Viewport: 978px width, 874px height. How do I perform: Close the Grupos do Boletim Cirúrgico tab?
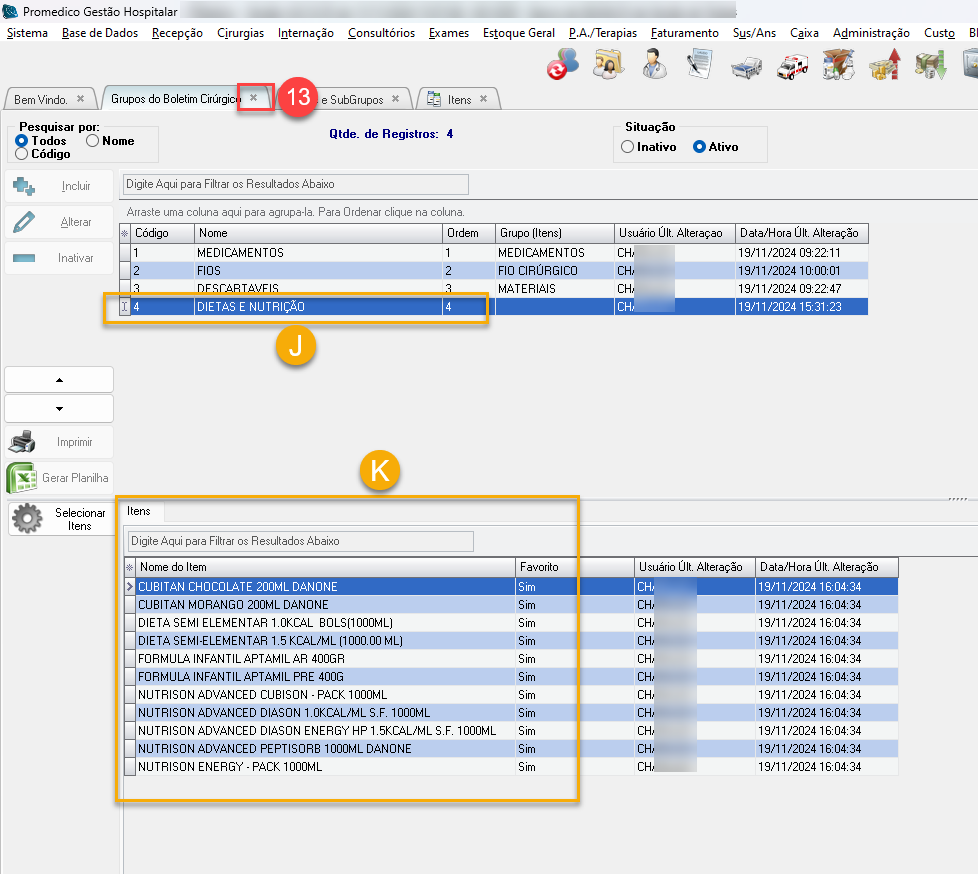(x=254, y=98)
